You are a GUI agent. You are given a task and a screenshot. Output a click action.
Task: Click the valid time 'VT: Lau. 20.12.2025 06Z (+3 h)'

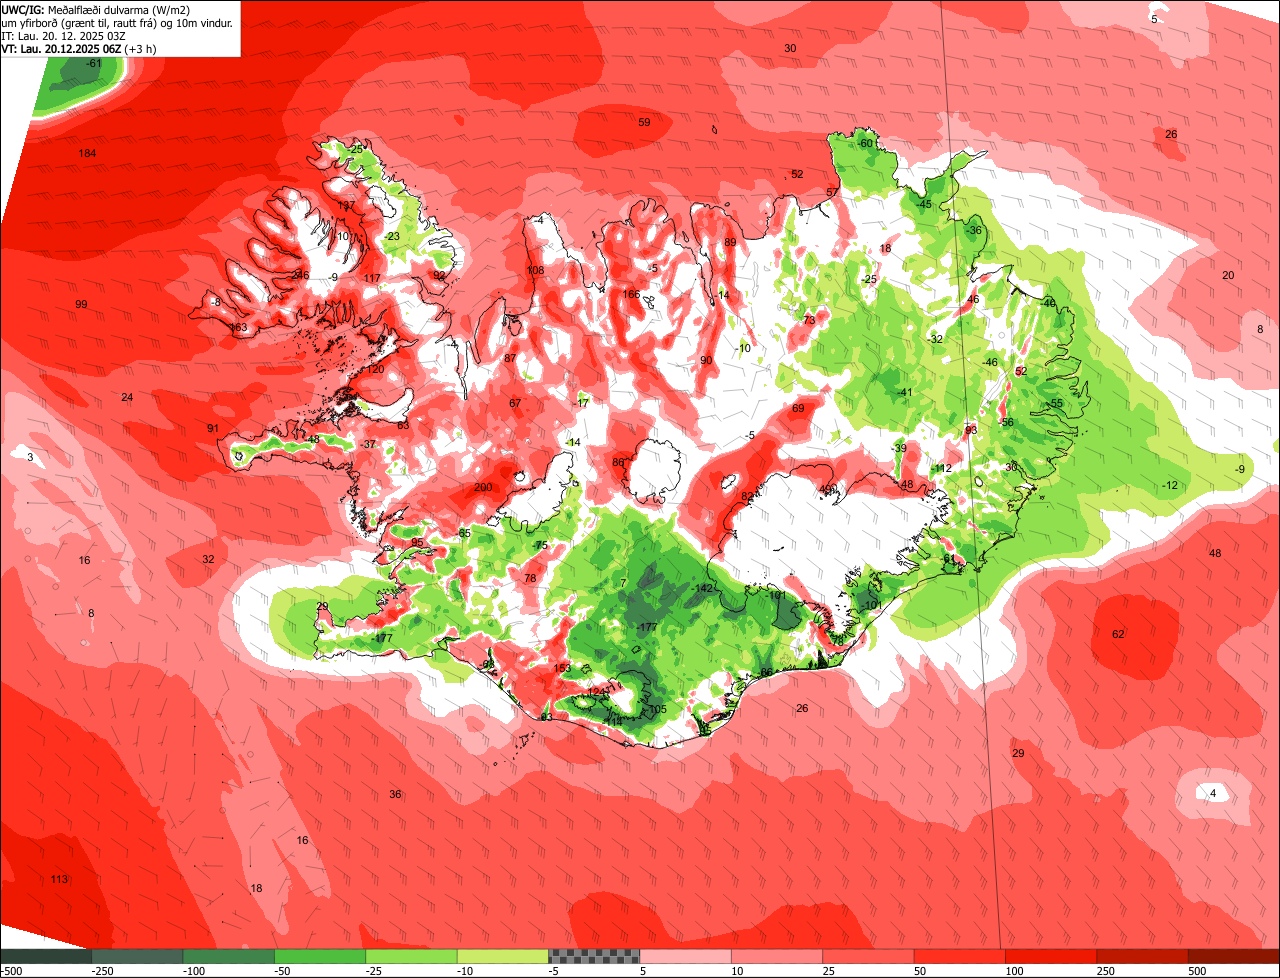[77, 48]
